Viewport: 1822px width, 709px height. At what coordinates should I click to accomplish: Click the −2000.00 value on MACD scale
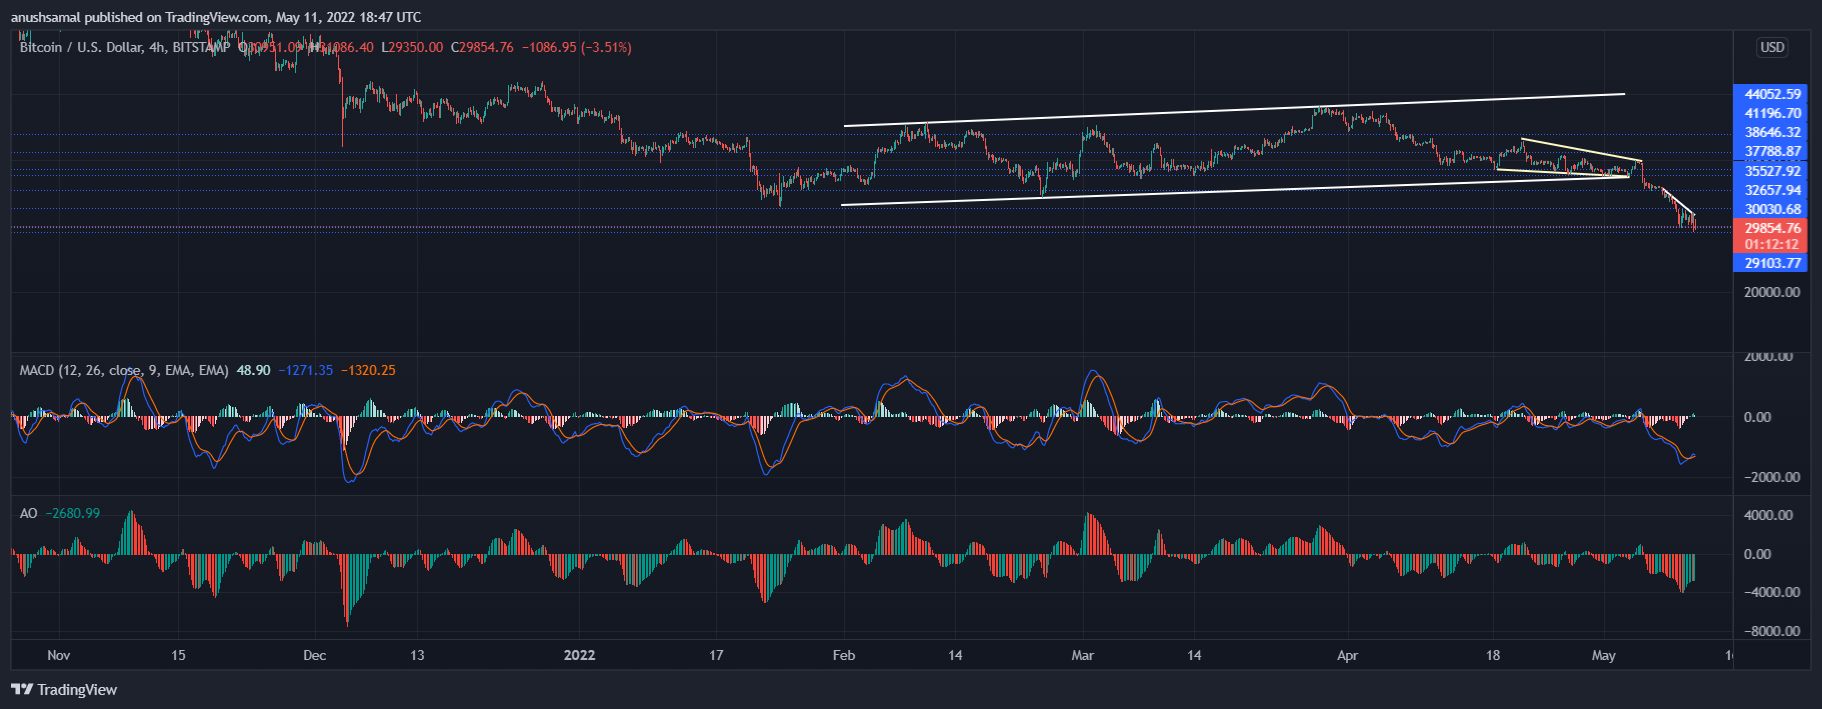coord(1772,477)
